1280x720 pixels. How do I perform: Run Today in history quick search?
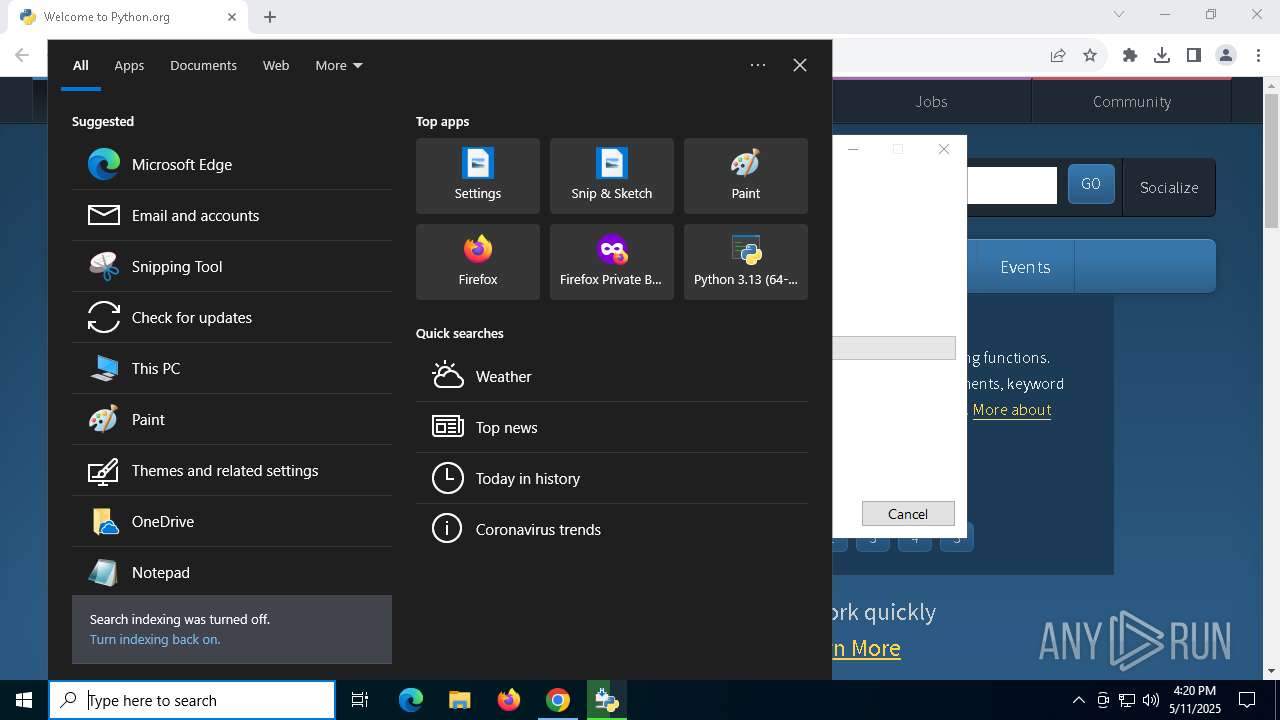click(x=612, y=478)
